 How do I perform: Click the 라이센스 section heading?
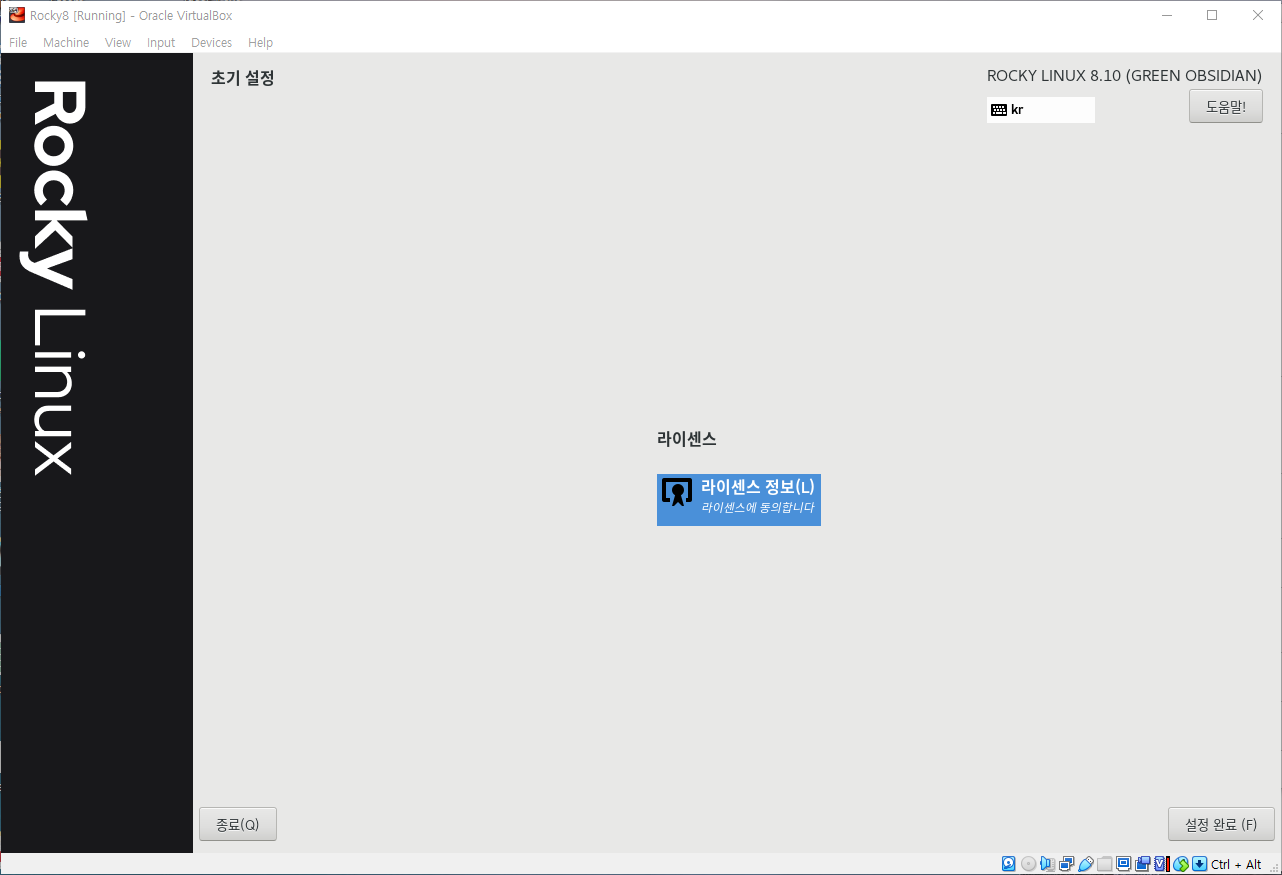[687, 438]
